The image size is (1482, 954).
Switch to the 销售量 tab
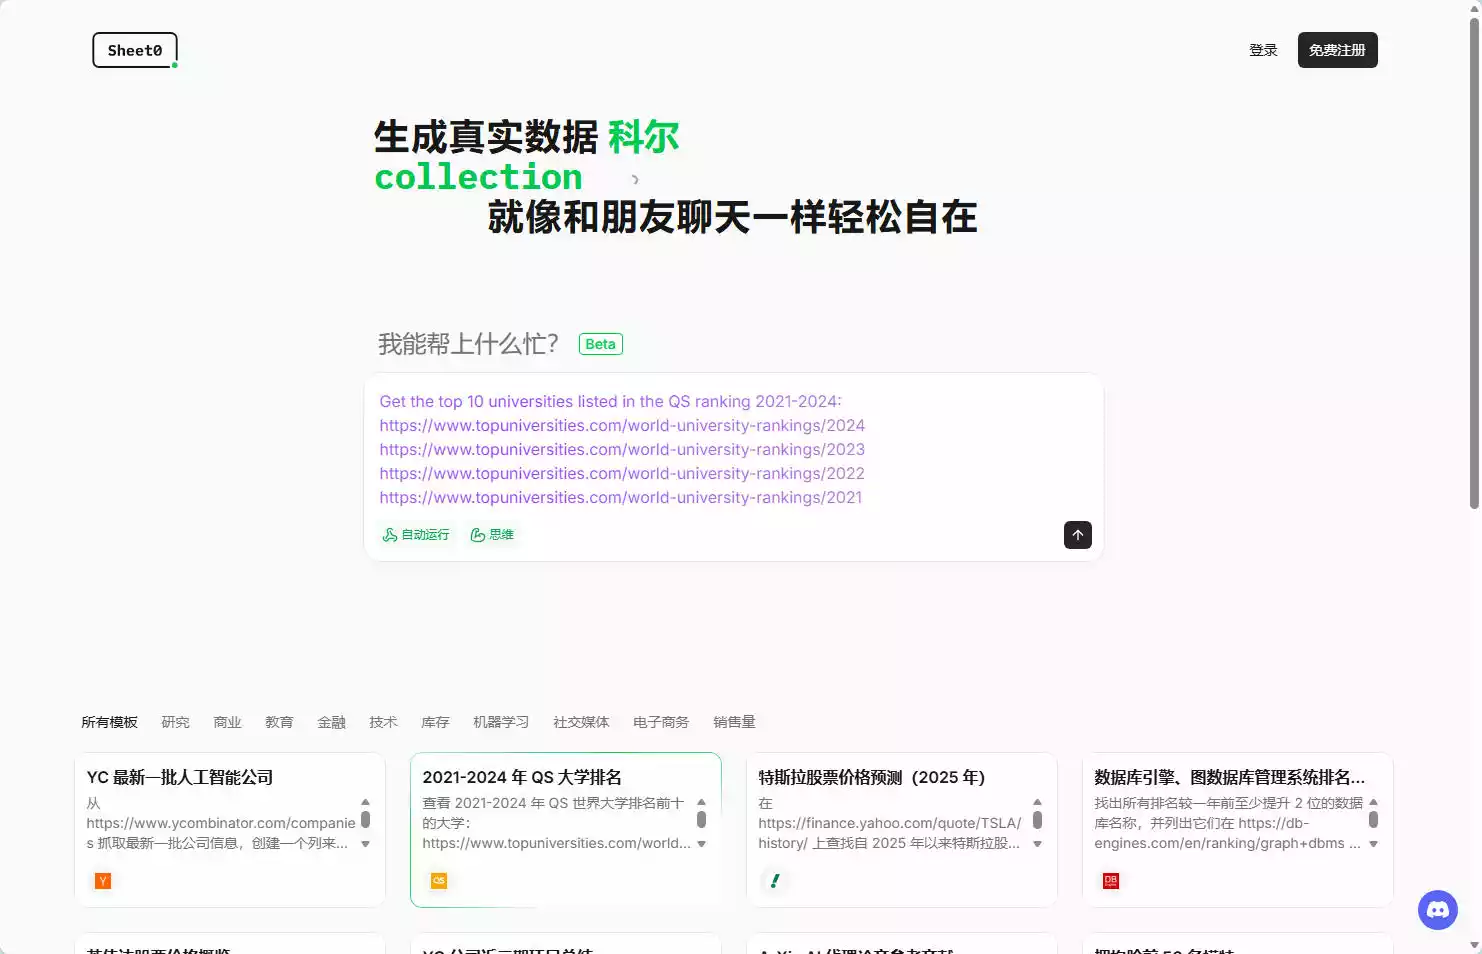(734, 722)
